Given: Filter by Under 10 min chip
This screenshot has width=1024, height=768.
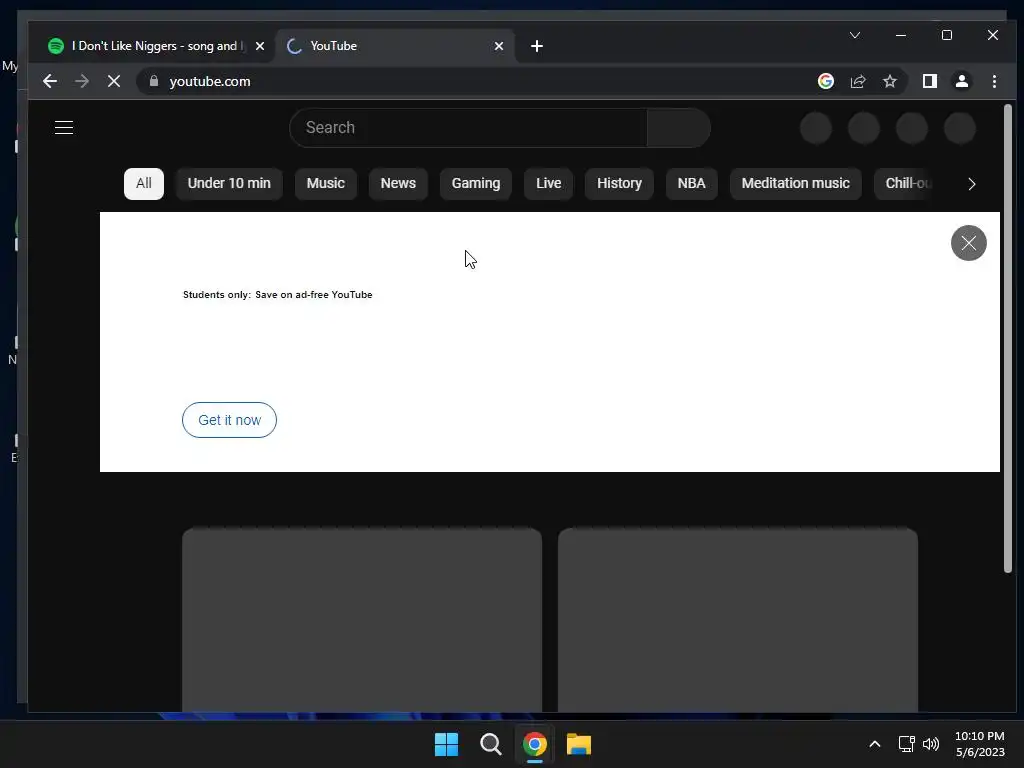Looking at the screenshot, I should 229,184.
